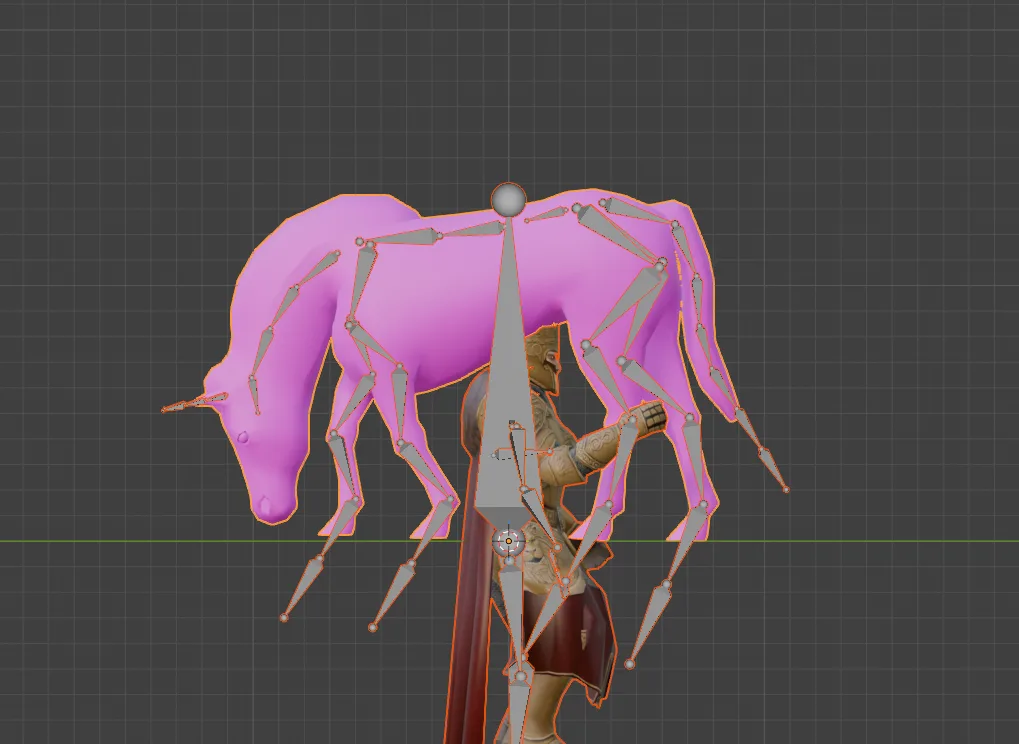Select the unicorn's horn bone
The width and height of the screenshot is (1019, 744).
[194, 402]
